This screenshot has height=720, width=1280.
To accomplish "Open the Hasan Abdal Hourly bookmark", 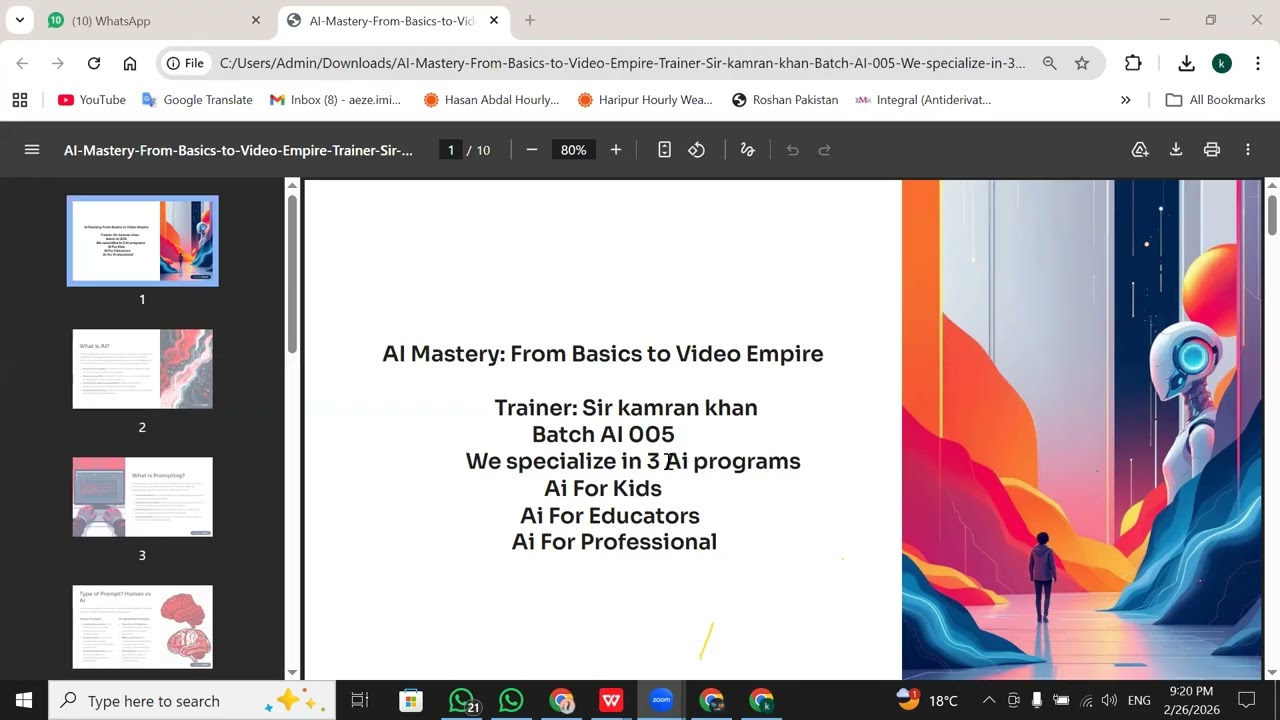I will pos(491,100).
